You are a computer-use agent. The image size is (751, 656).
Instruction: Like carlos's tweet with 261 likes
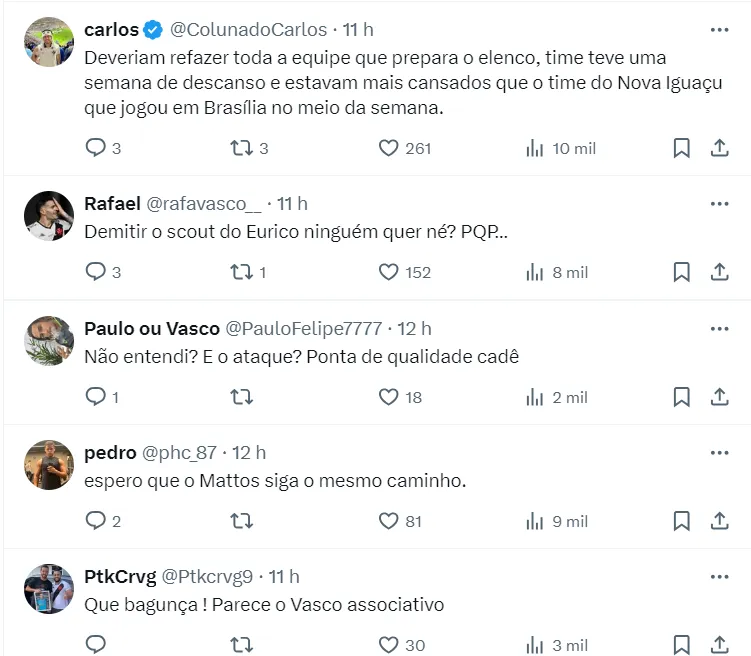tap(389, 148)
